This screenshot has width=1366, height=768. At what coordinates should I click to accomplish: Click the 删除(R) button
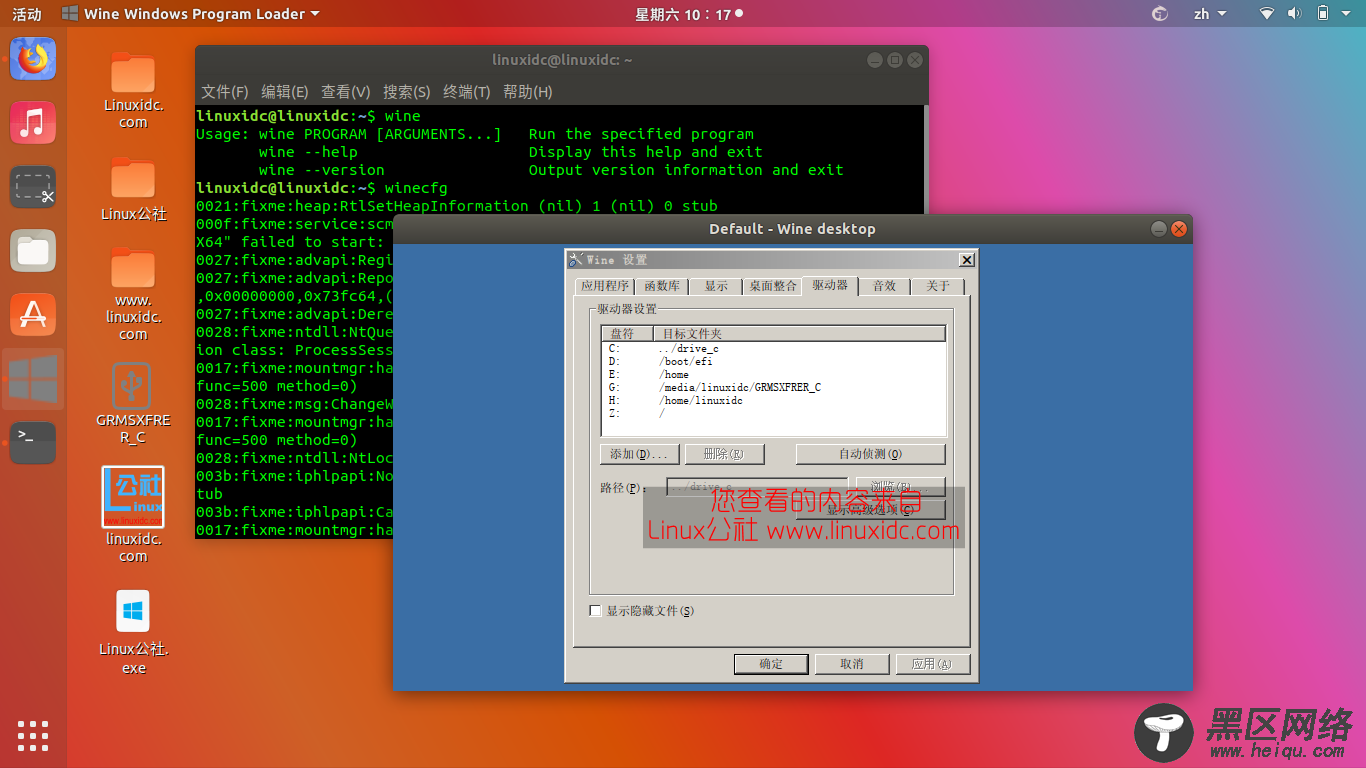tap(723, 454)
